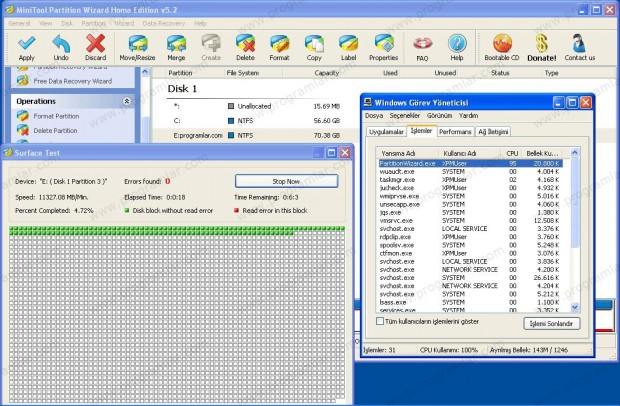Sort by Kullanıcı Adı column header

[x=470, y=153]
